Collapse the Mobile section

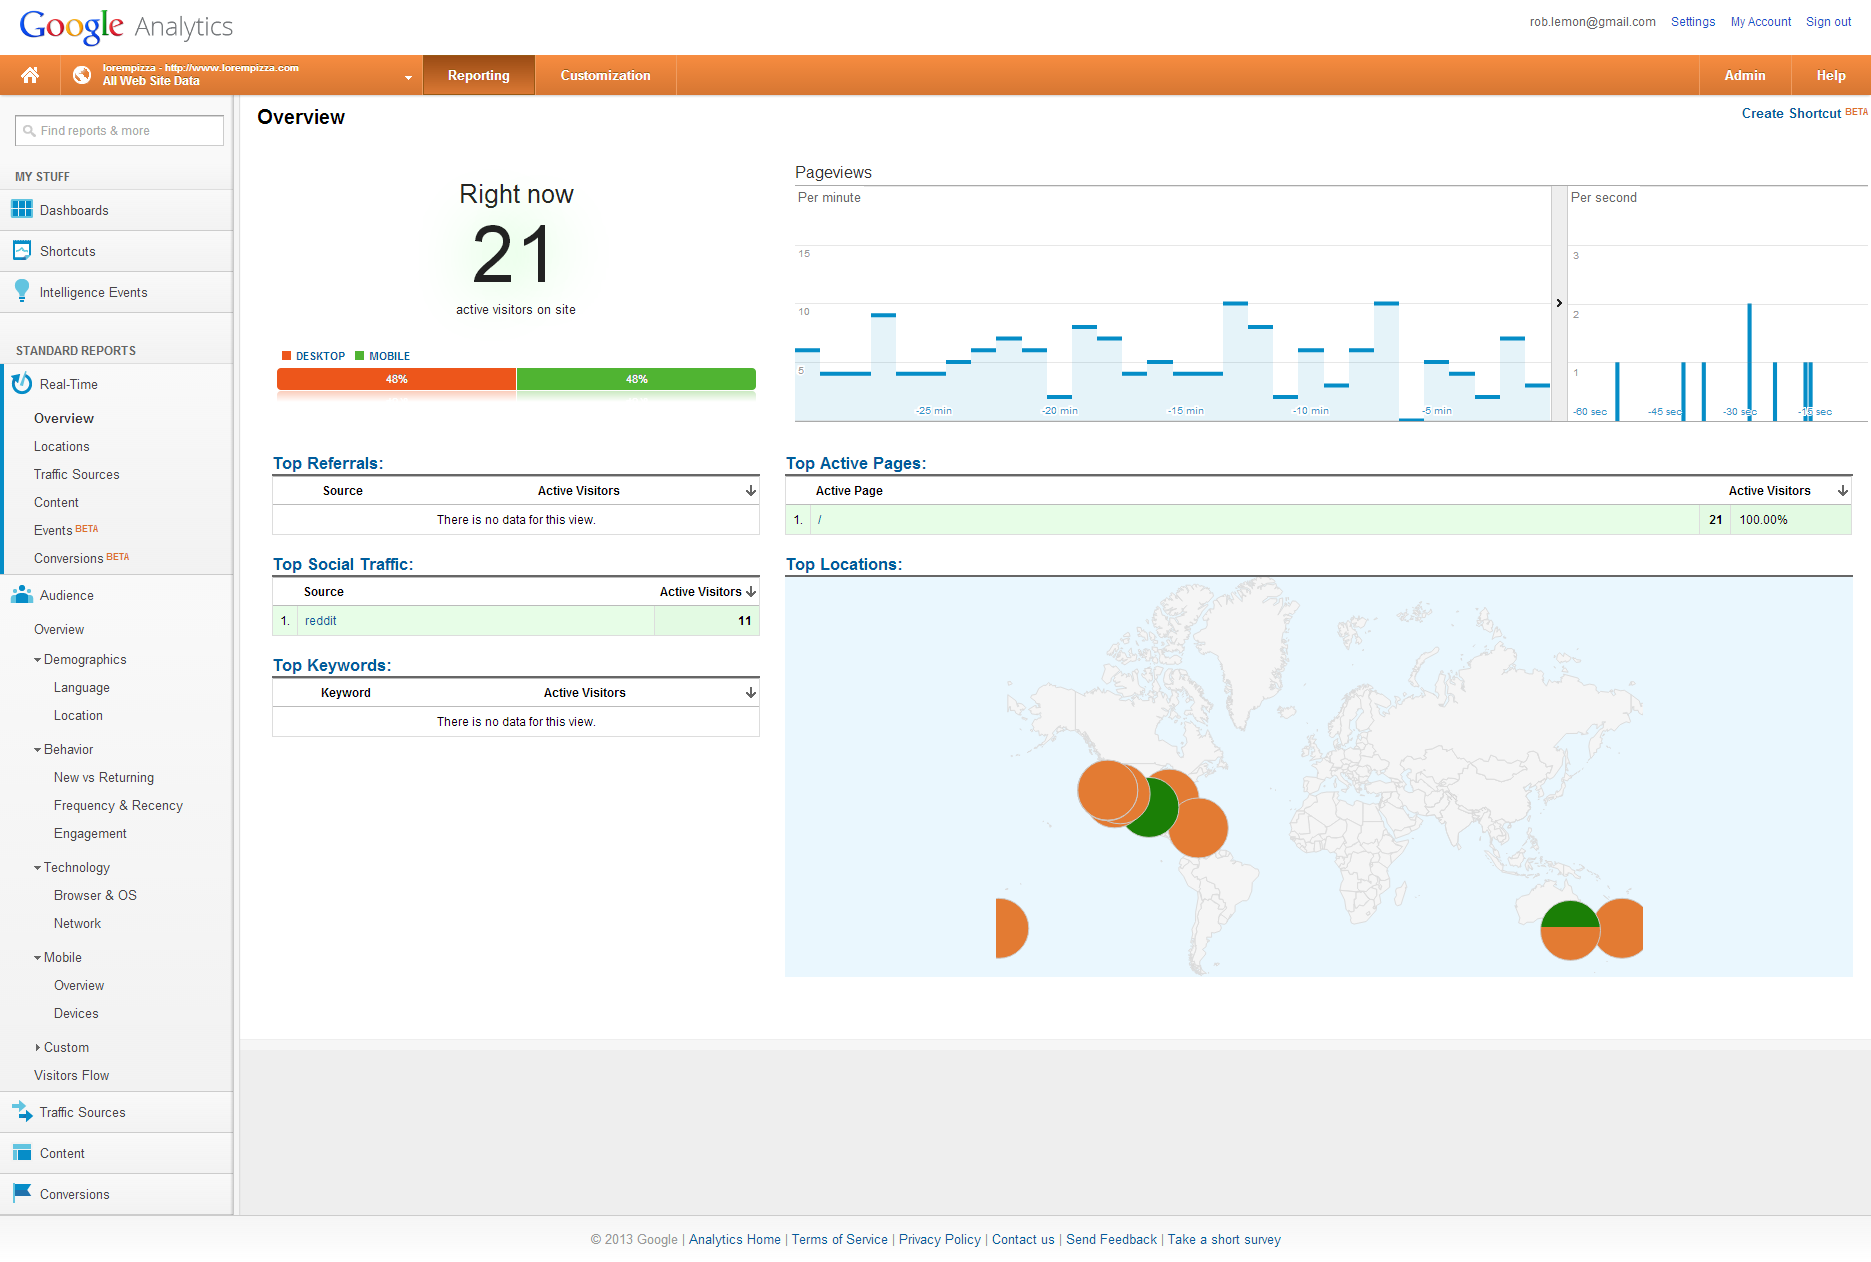click(x=37, y=958)
